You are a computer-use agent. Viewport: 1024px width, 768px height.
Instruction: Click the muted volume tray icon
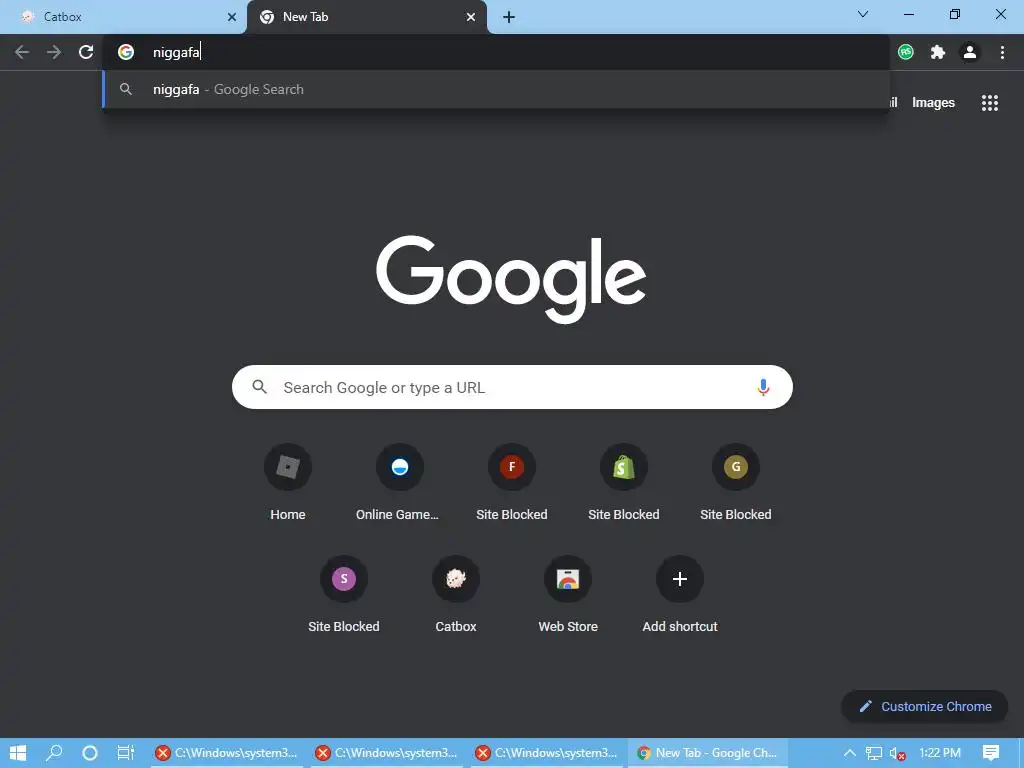click(897, 754)
